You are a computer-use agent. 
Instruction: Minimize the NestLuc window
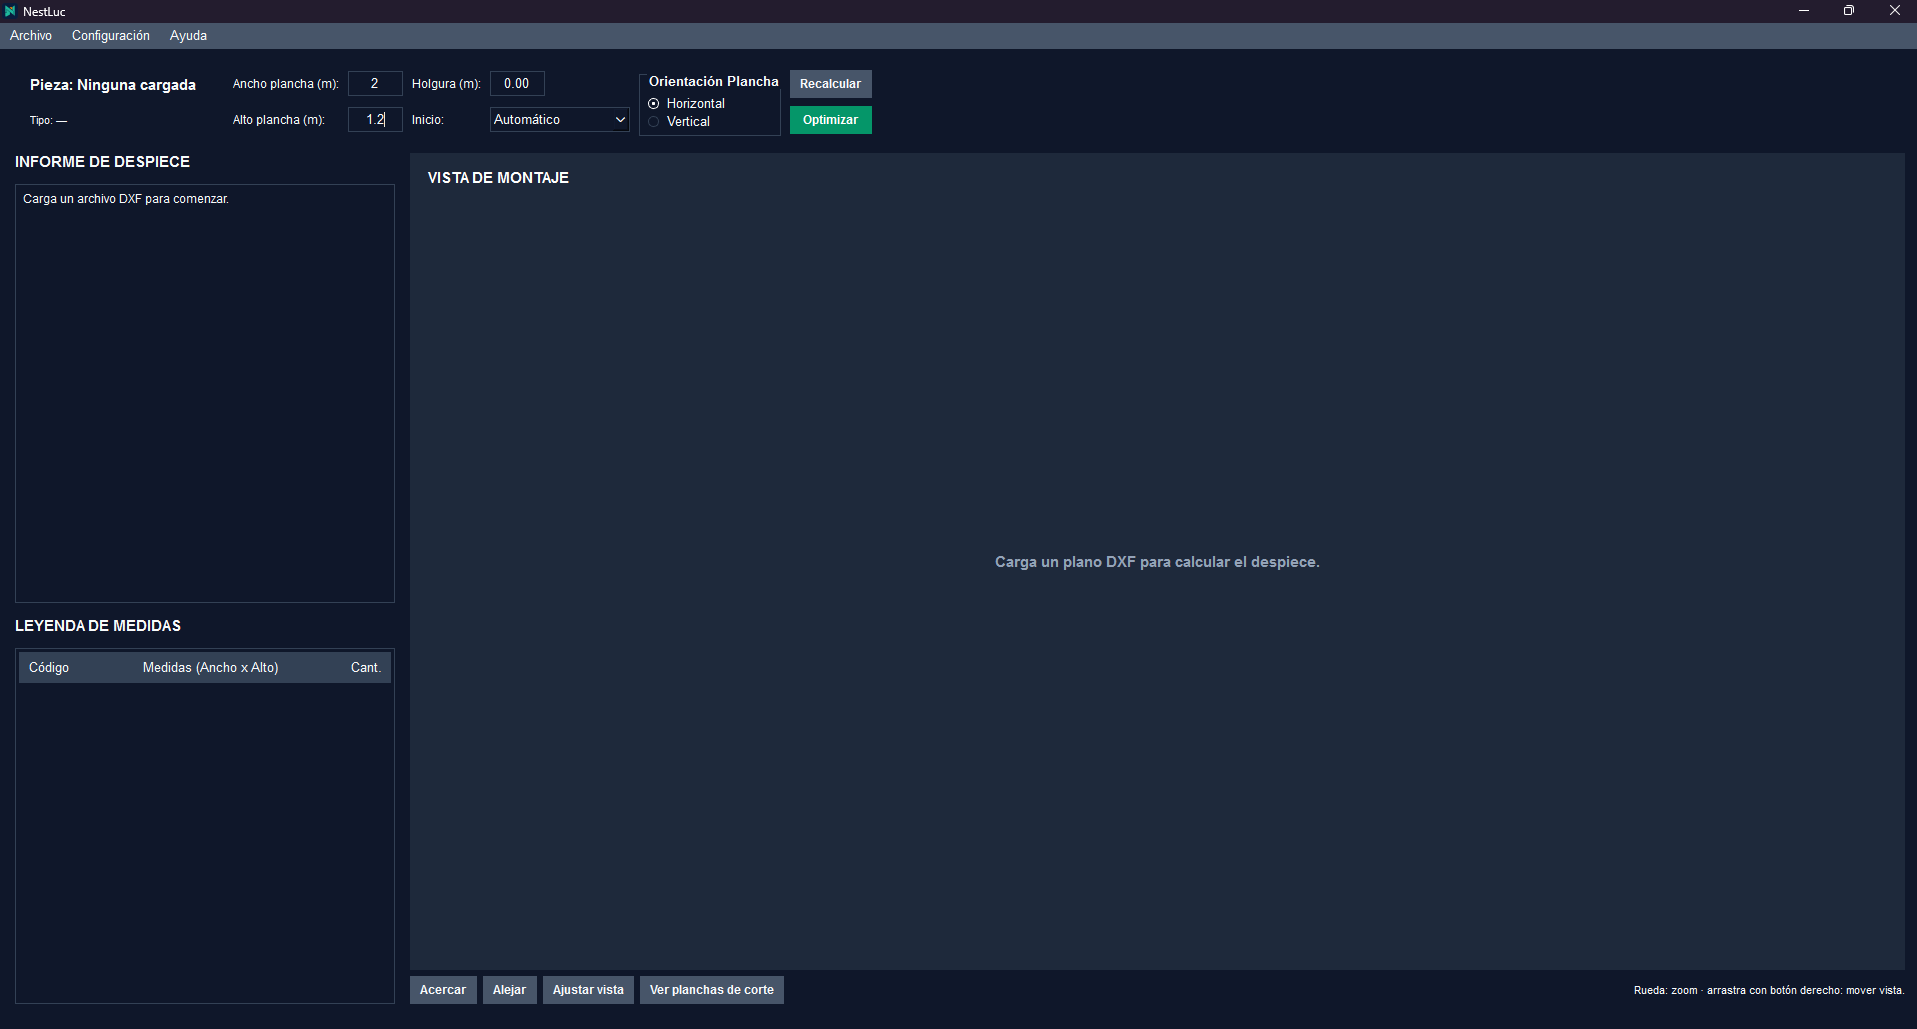coord(1804,11)
